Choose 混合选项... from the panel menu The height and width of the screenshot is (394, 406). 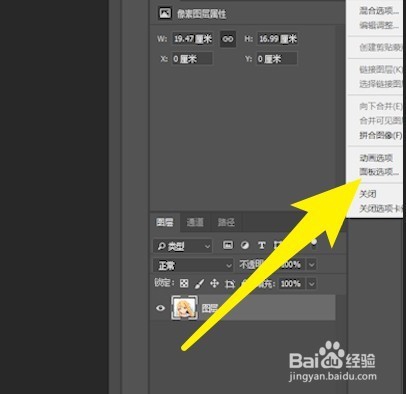[x=378, y=11]
